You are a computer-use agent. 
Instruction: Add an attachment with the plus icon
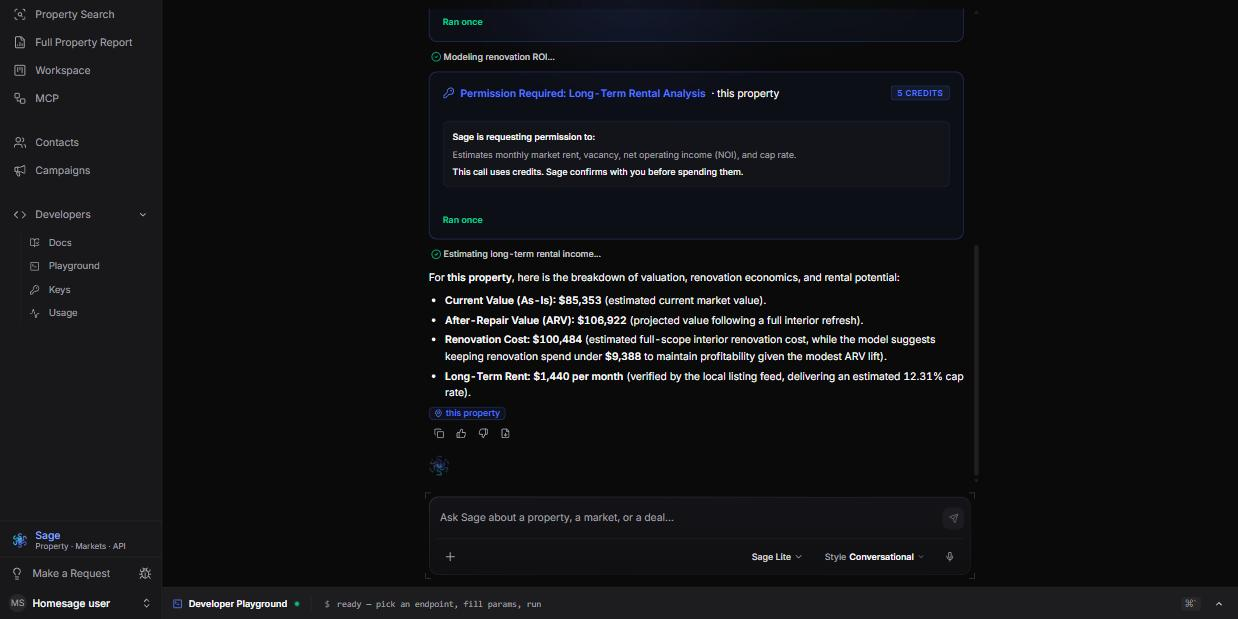click(450, 557)
